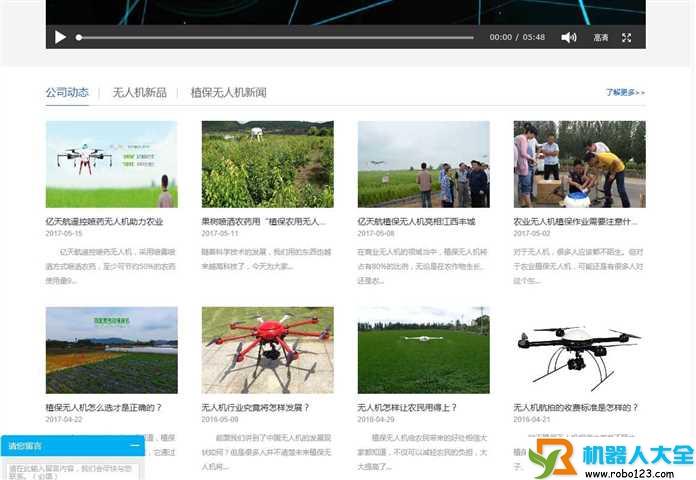Click the date 2017-05-11

click(x=220, y=233)
